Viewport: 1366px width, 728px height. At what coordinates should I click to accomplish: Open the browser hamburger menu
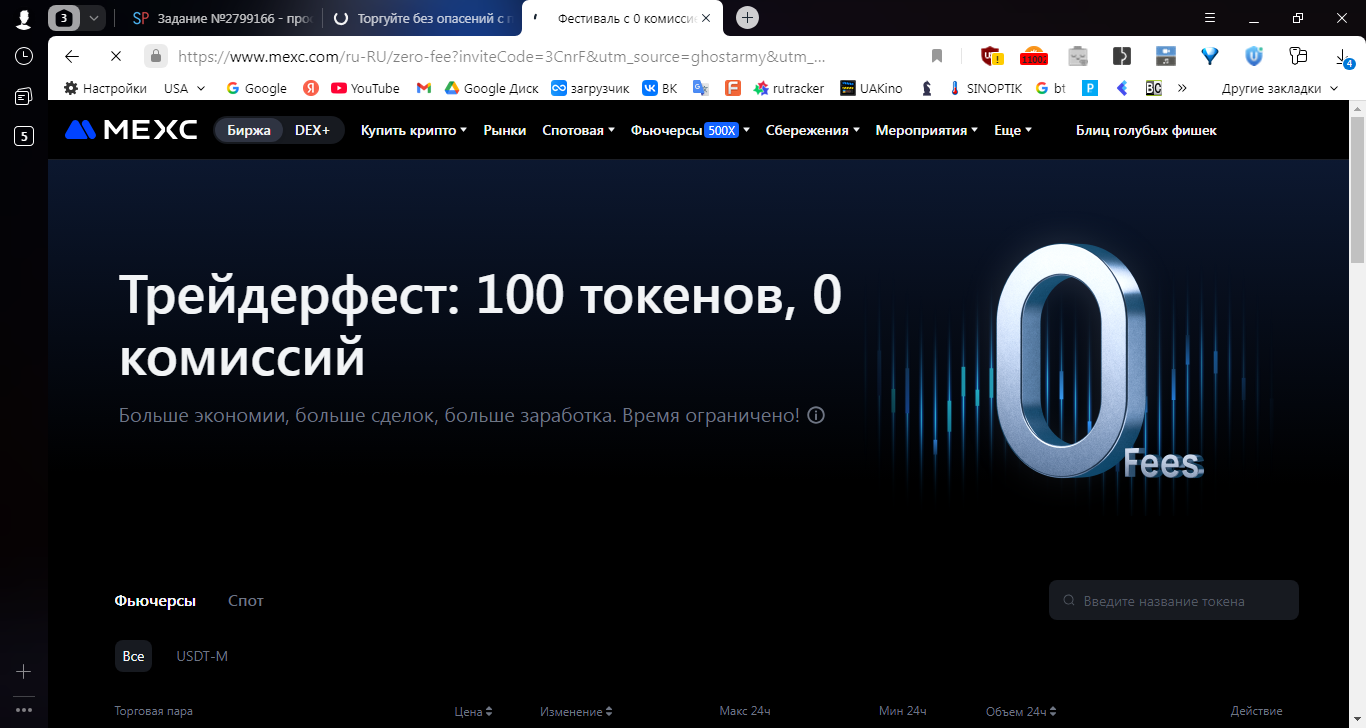click(x=1210, y=18)
